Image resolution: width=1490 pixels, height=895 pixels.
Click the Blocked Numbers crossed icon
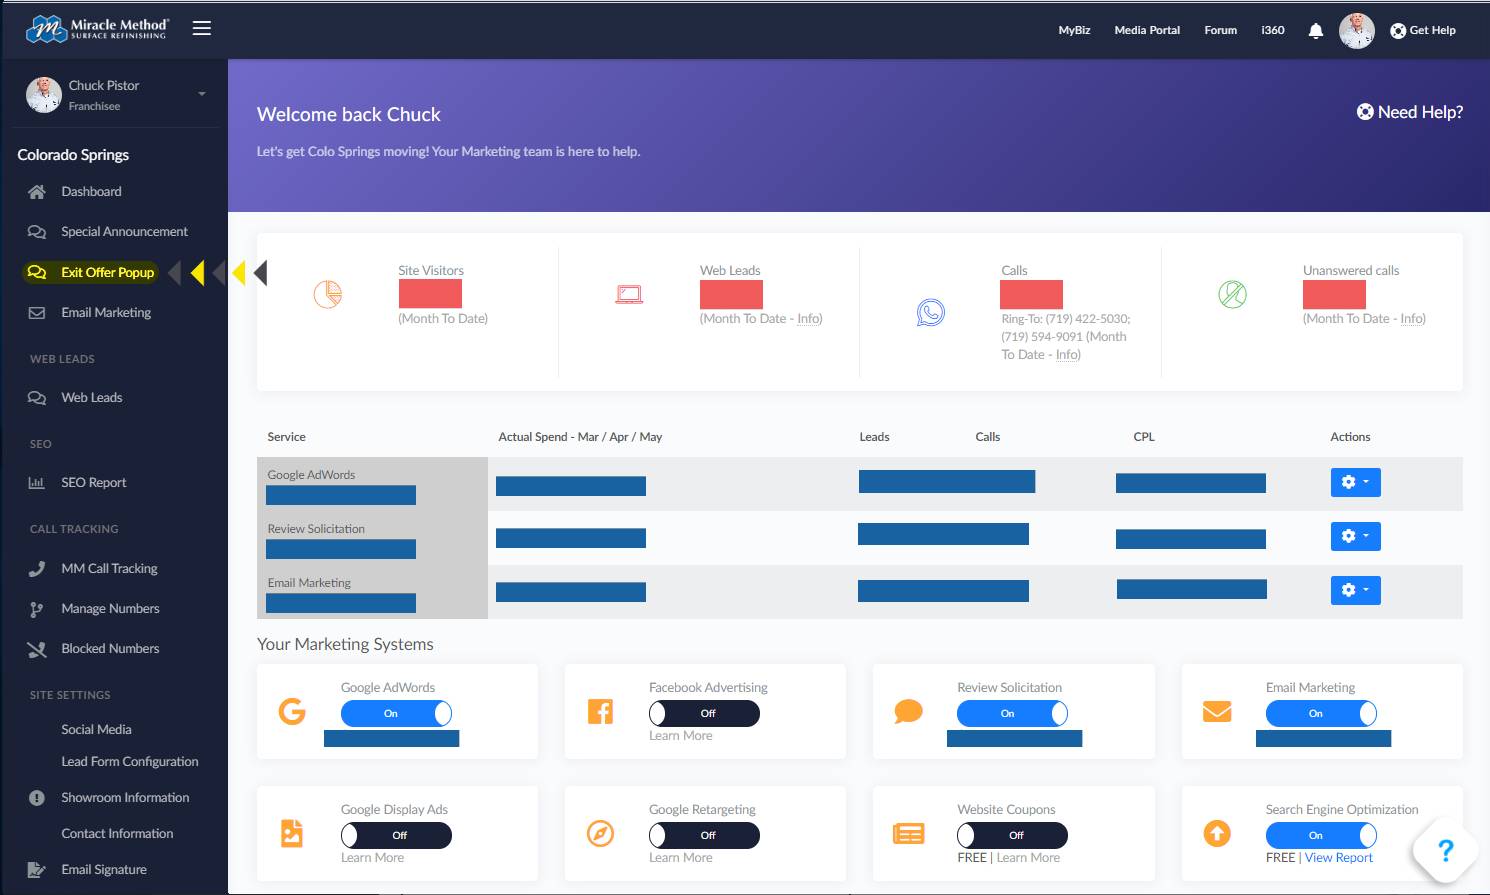[x=37, y=649]
